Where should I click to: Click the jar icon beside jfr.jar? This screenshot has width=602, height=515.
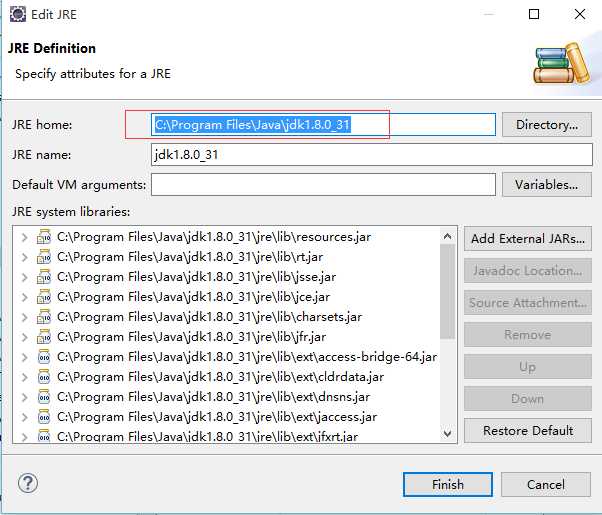[x=44, y=337]
